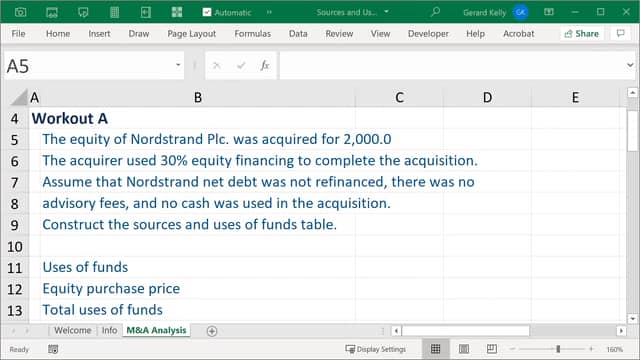Expand the formula bar chevron
The width and height of the screenshot is (640, 360).
630,65
